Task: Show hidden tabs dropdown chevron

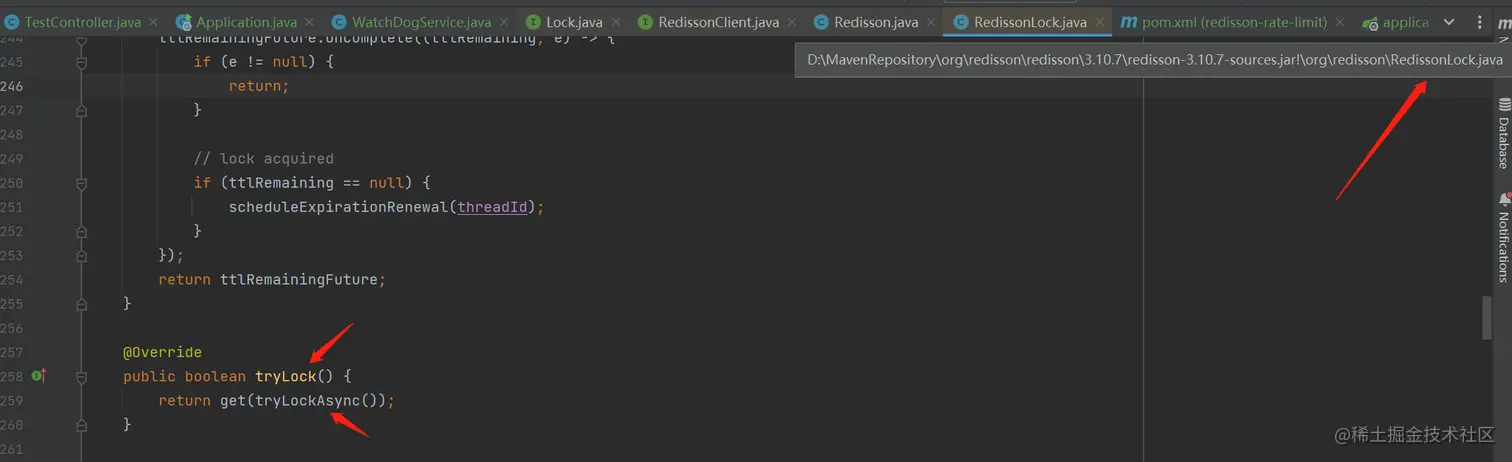Action: point(1449,22)
